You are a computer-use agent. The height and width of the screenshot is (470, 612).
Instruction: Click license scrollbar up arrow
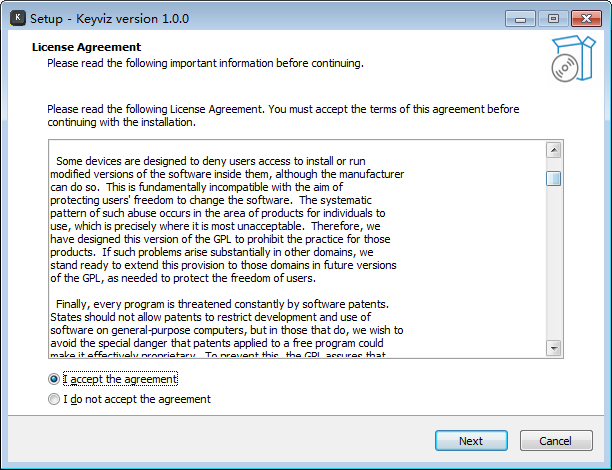[554, 150]
